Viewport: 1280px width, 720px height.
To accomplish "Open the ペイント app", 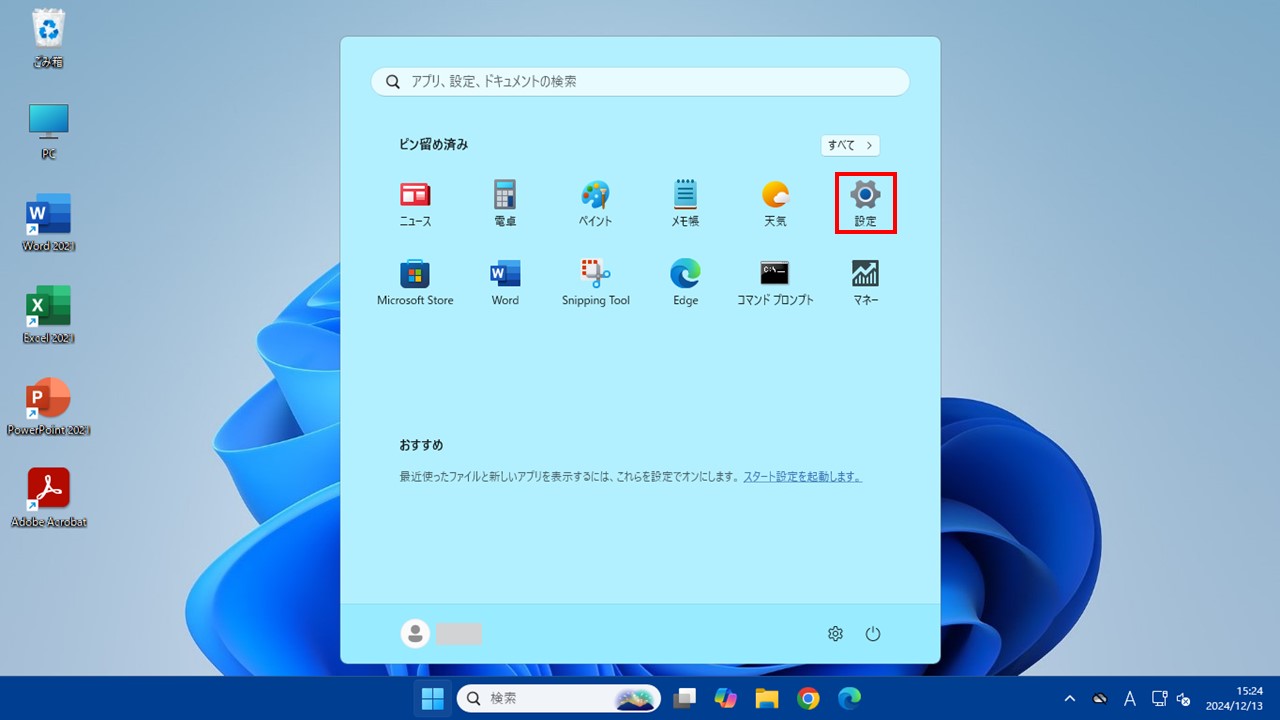I will pyautogui.click(x=595, y=204).
